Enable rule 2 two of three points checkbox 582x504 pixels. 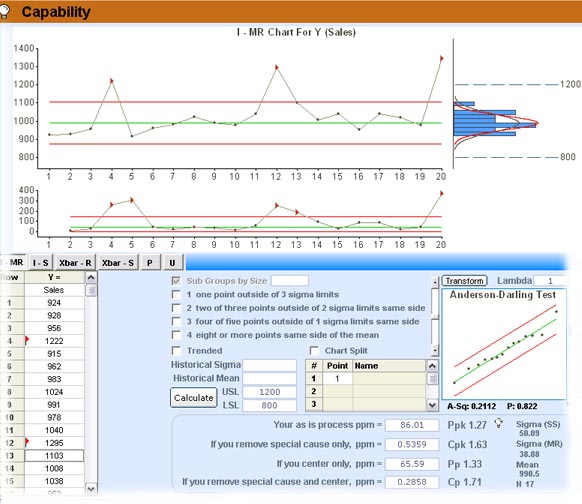click(x=176, y=308)
